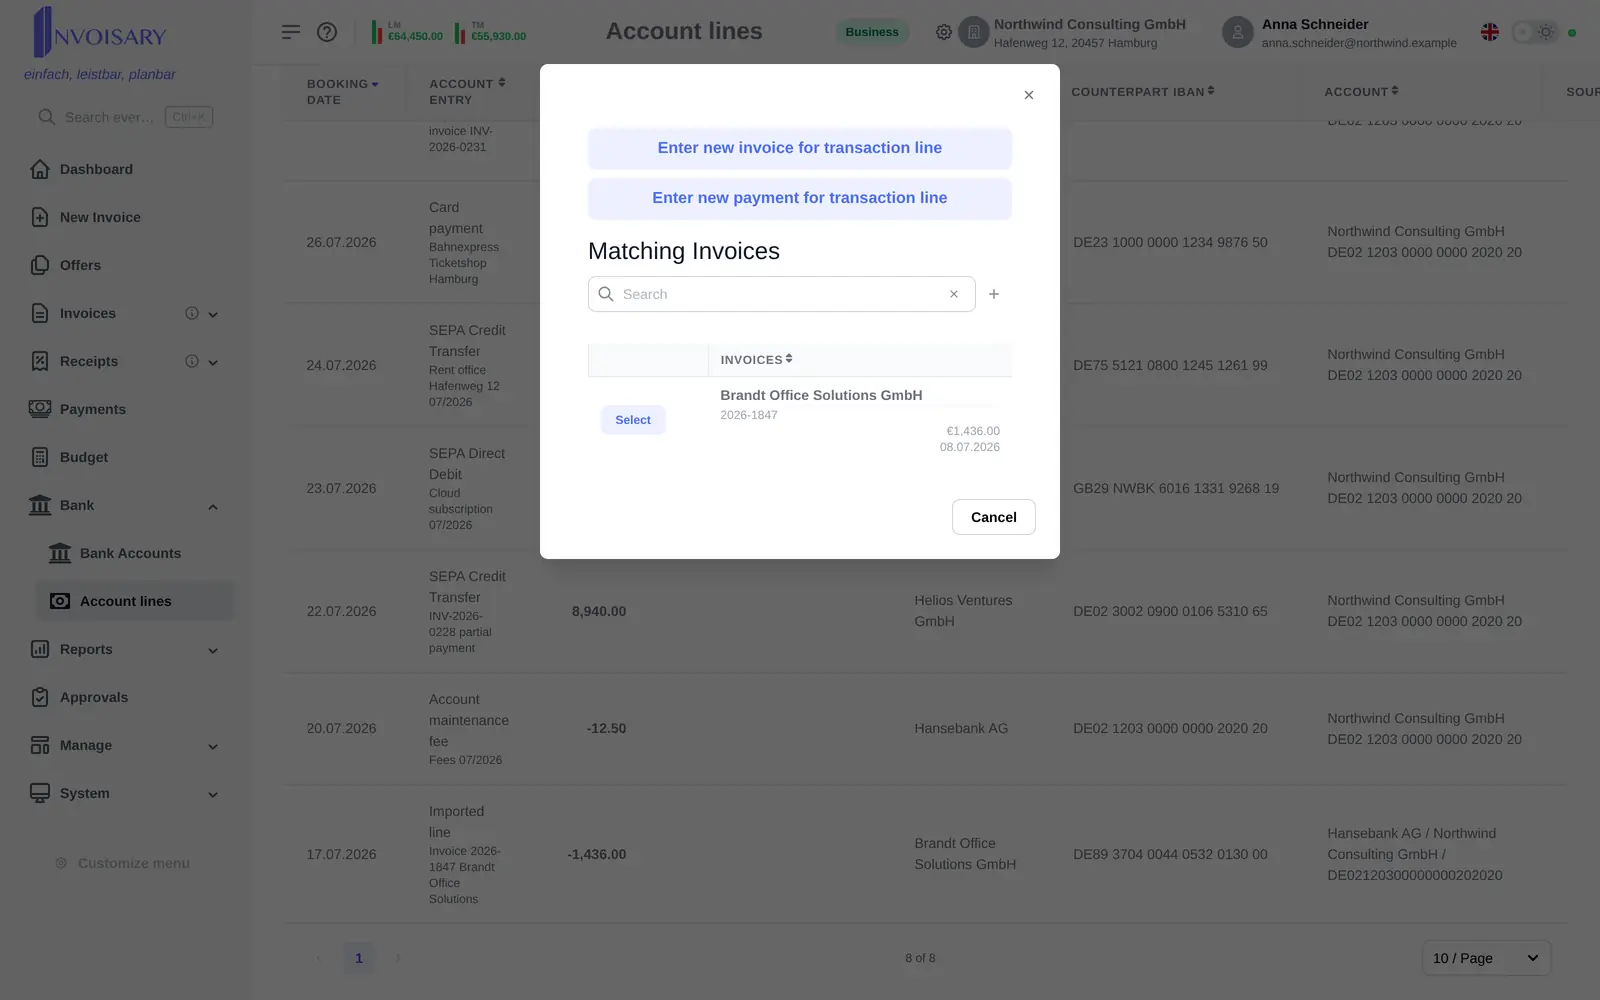This screenshot has width=1600, height=1000.
Task: Expand the Reports submenu chevron
Action: [x=213, y=651]
